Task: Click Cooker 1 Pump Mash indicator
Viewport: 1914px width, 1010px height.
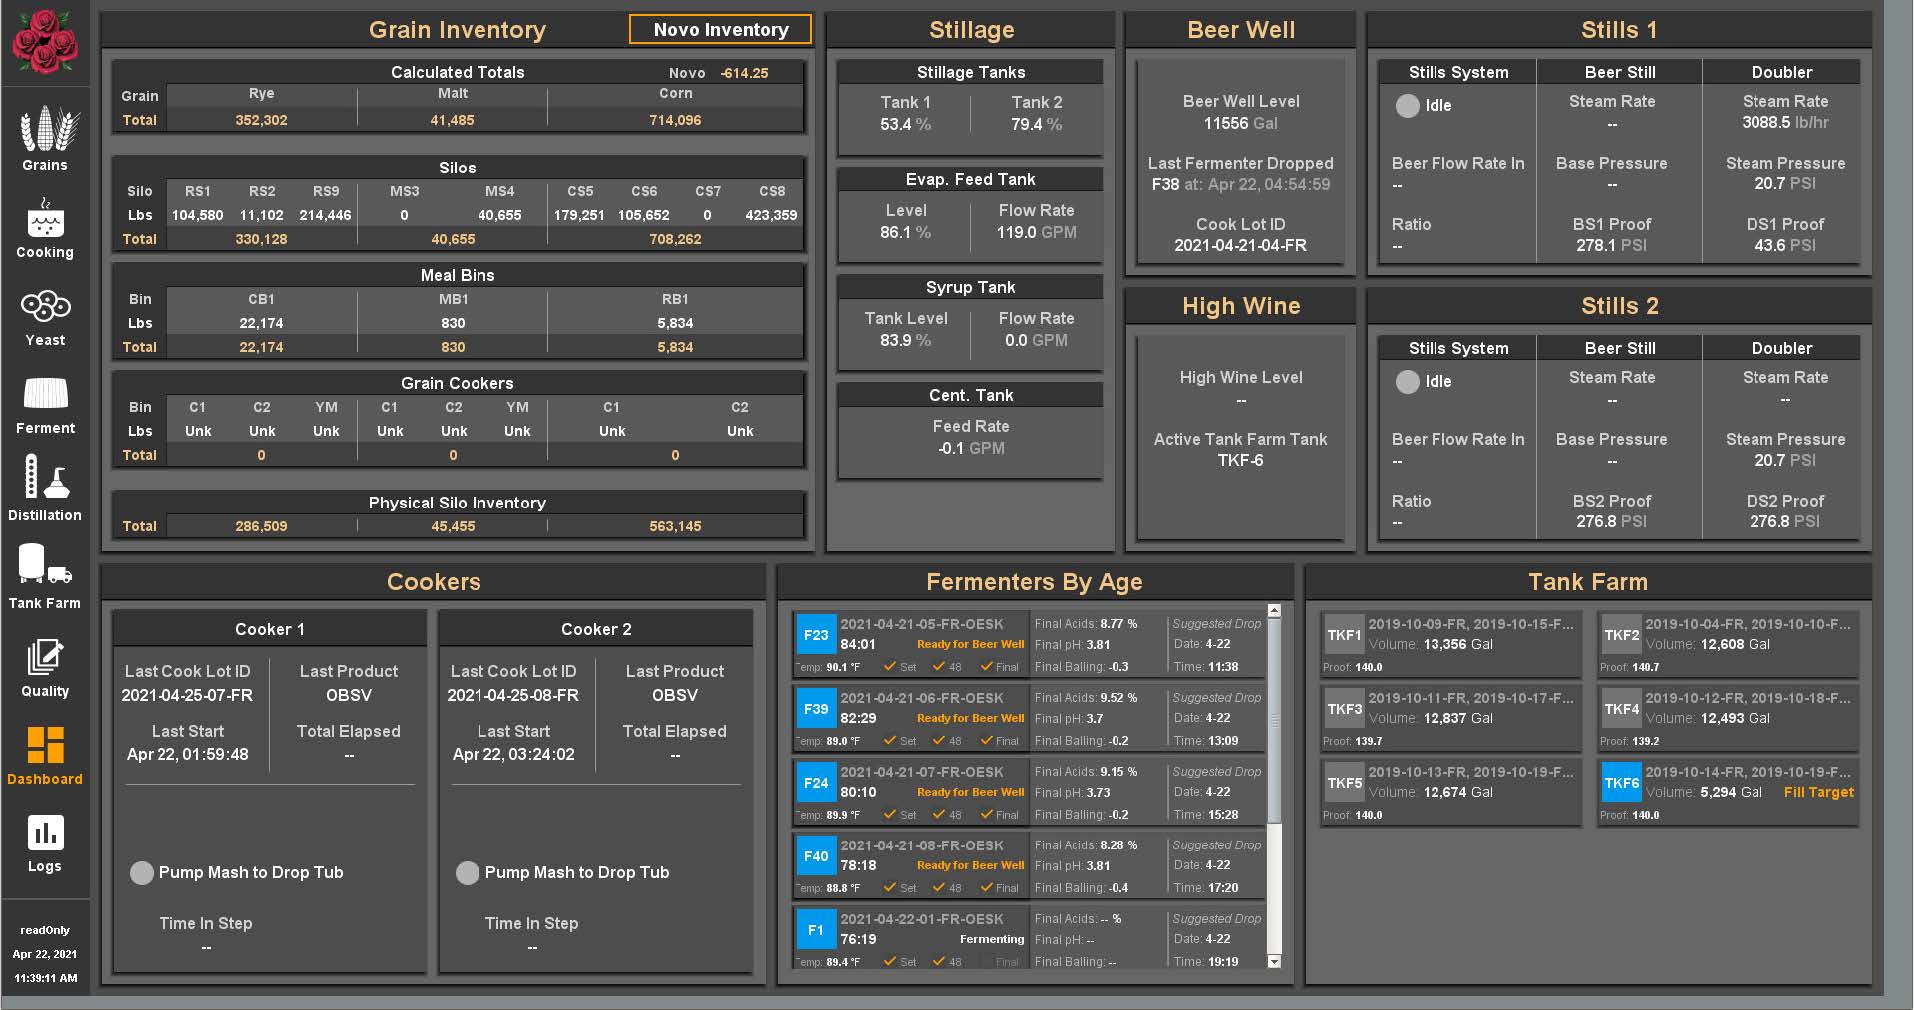Action: tap(142, 873)
